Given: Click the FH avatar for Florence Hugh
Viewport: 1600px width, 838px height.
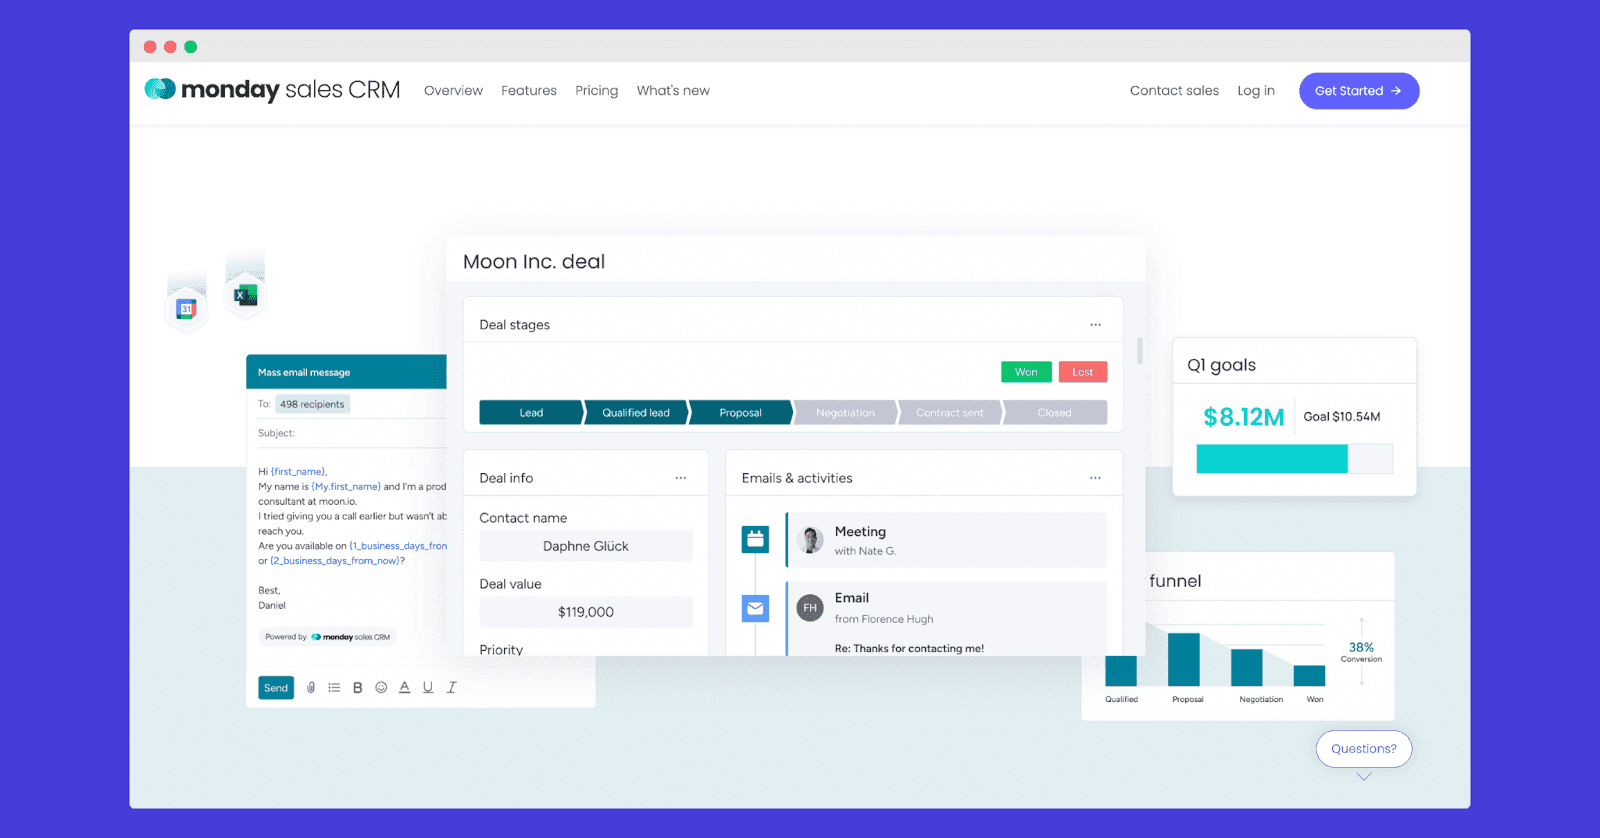Looking at the screenshot, I should tap(810, 608).
